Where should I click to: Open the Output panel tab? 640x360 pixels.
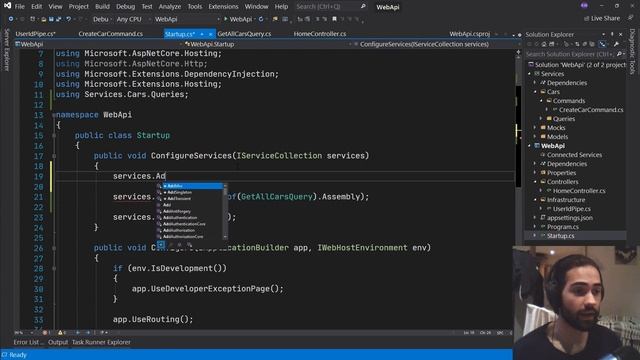click(58, 342)
